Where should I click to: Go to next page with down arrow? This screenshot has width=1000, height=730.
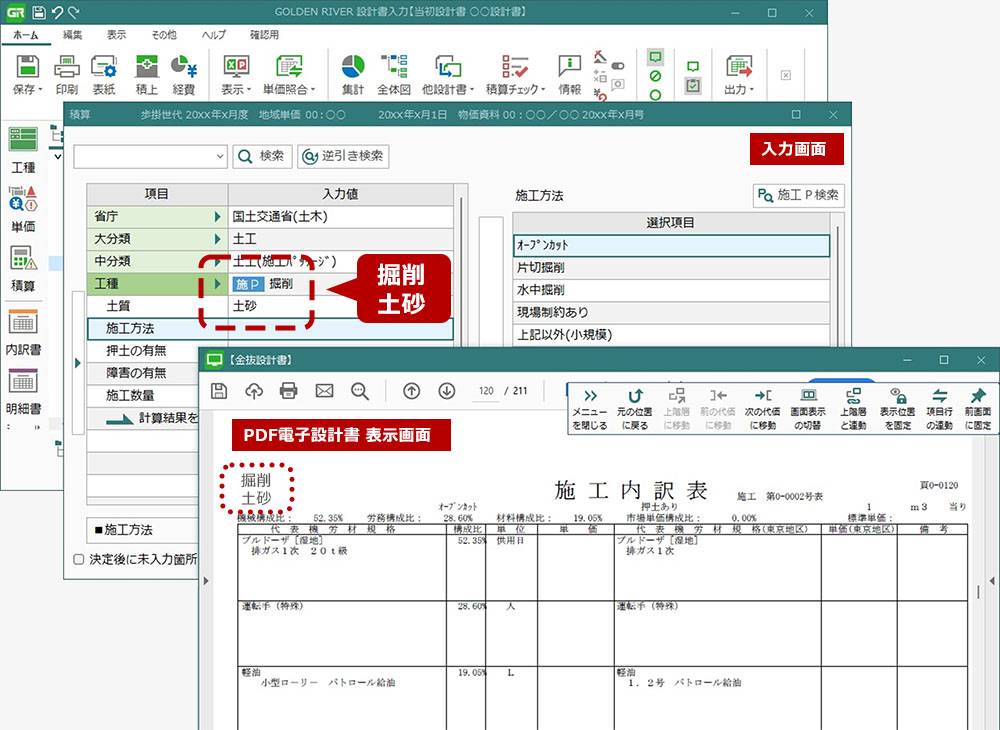pos(446,391)
